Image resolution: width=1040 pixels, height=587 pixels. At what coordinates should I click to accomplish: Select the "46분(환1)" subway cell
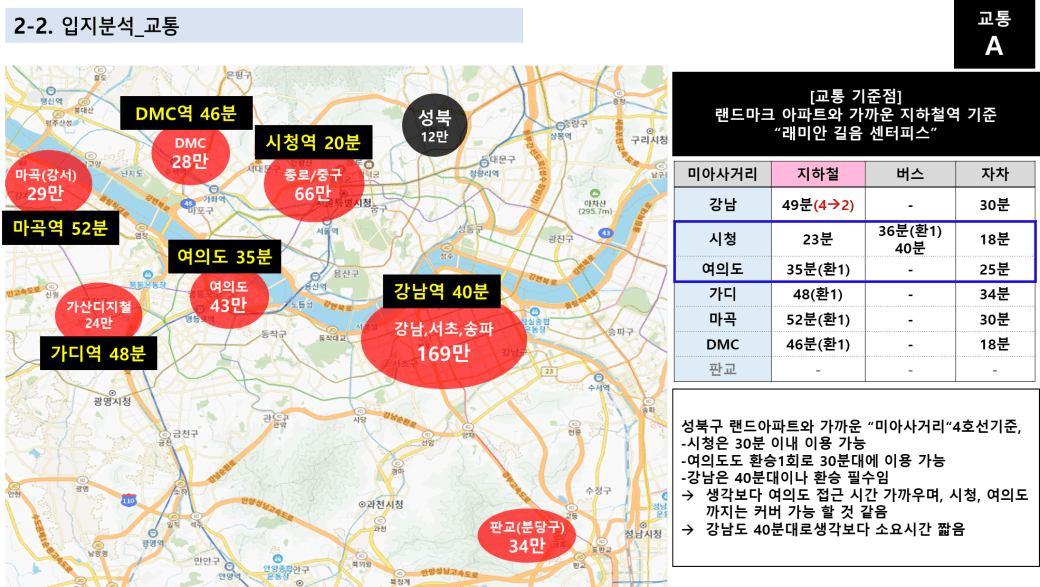[x=818, y=344]
